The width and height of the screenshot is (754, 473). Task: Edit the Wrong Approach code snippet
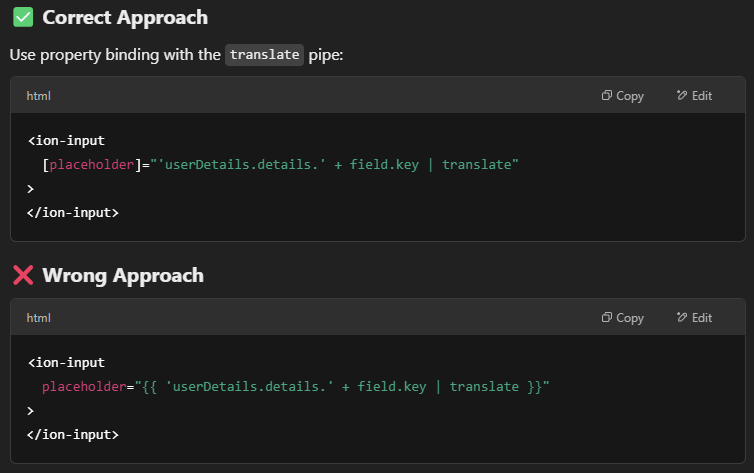point(694,318)
